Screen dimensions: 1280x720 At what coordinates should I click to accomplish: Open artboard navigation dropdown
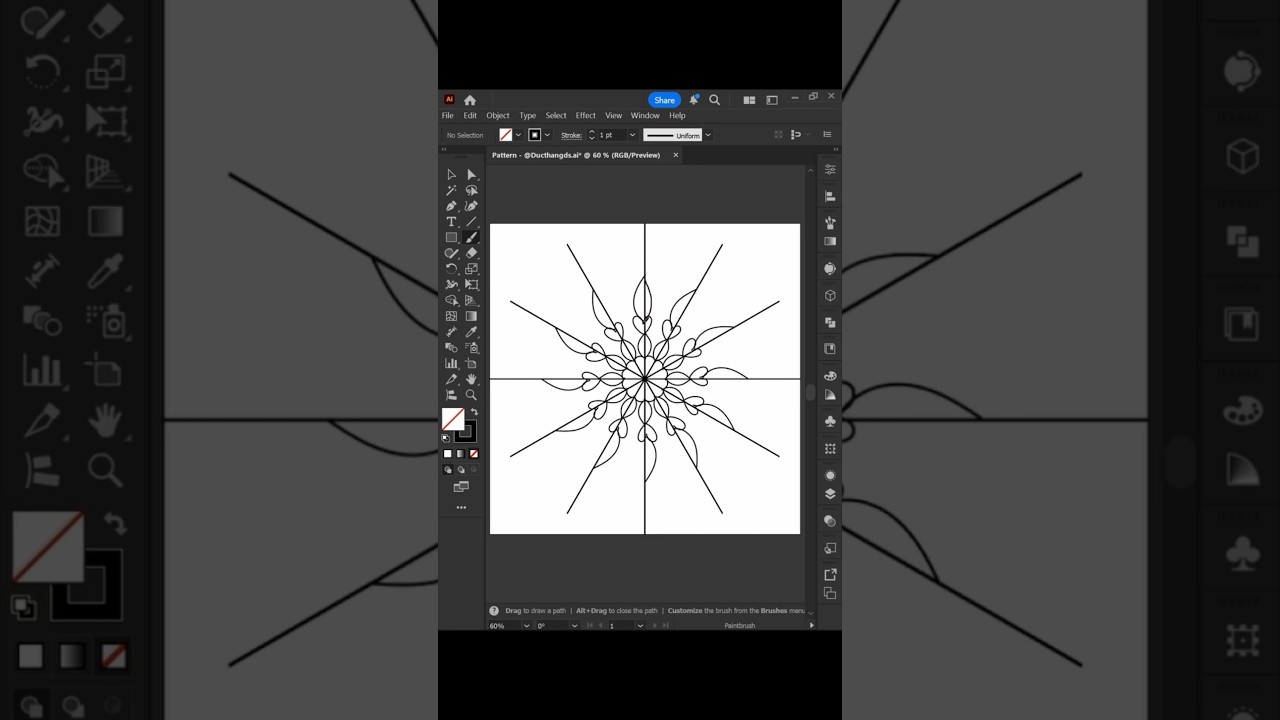tap(640, 626)
